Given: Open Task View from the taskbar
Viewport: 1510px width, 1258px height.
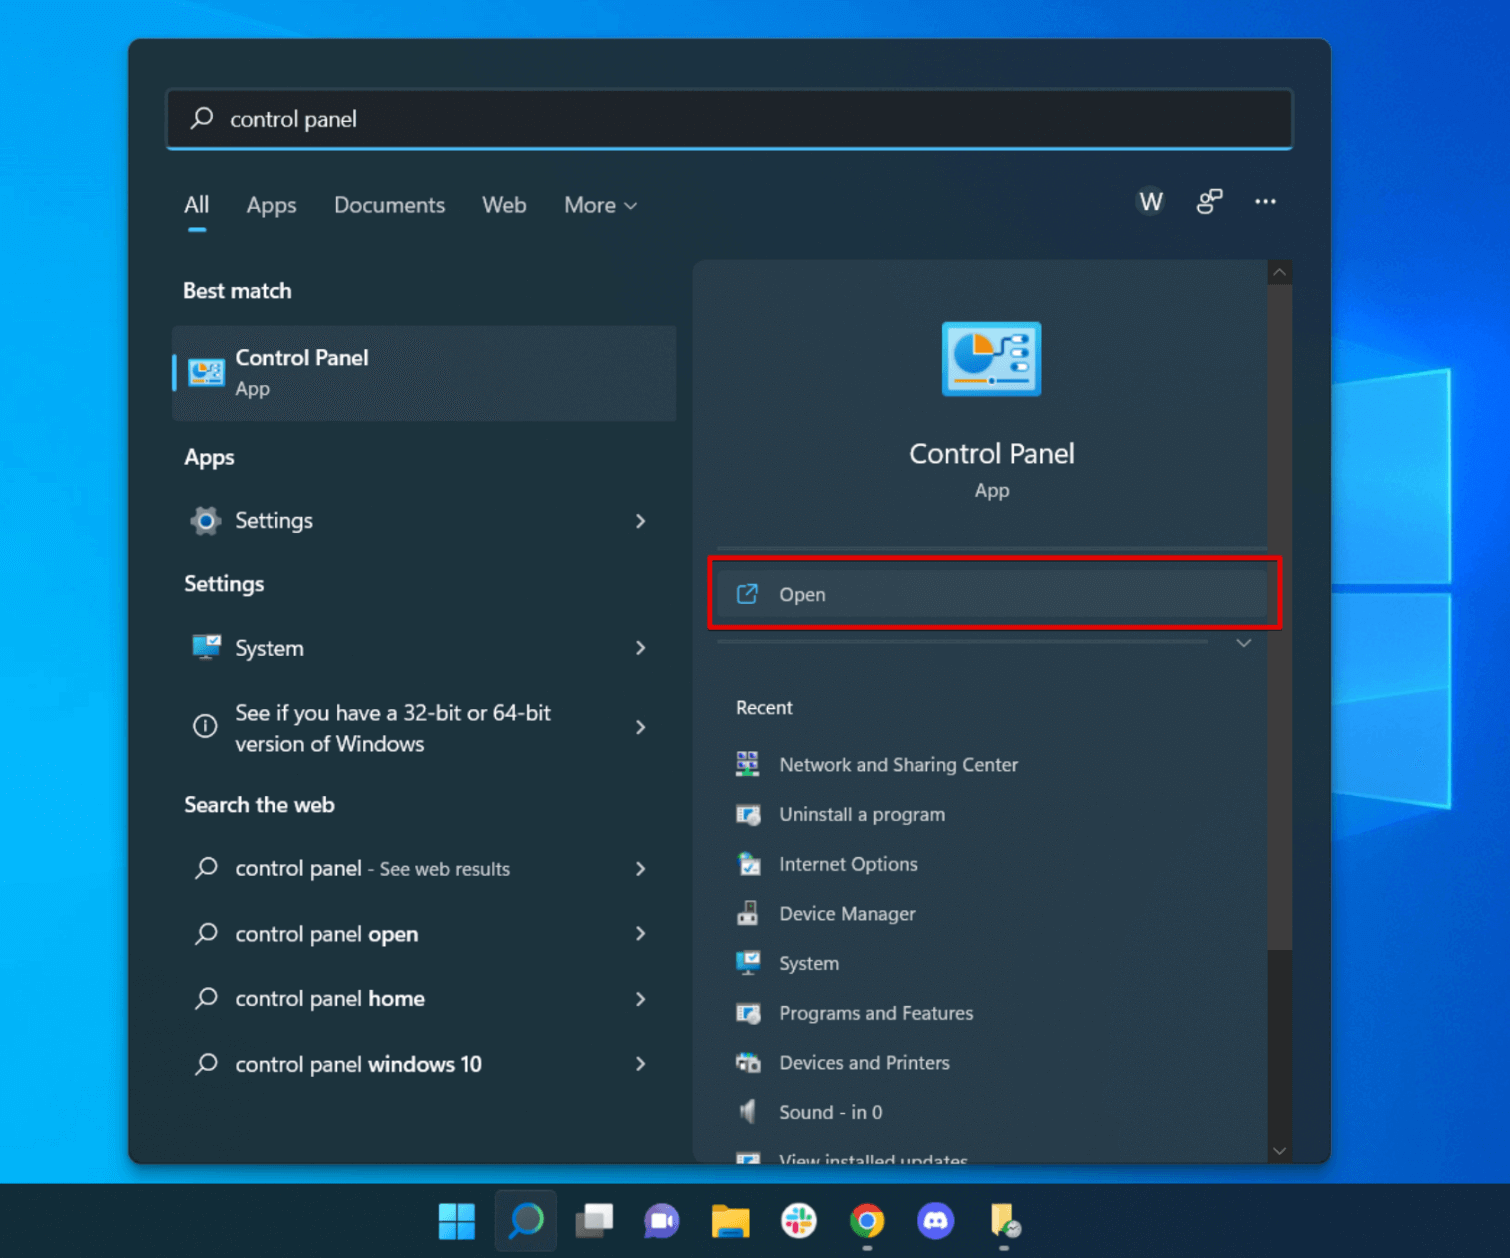Looking at the screenshot, I should pos(594,1221).
